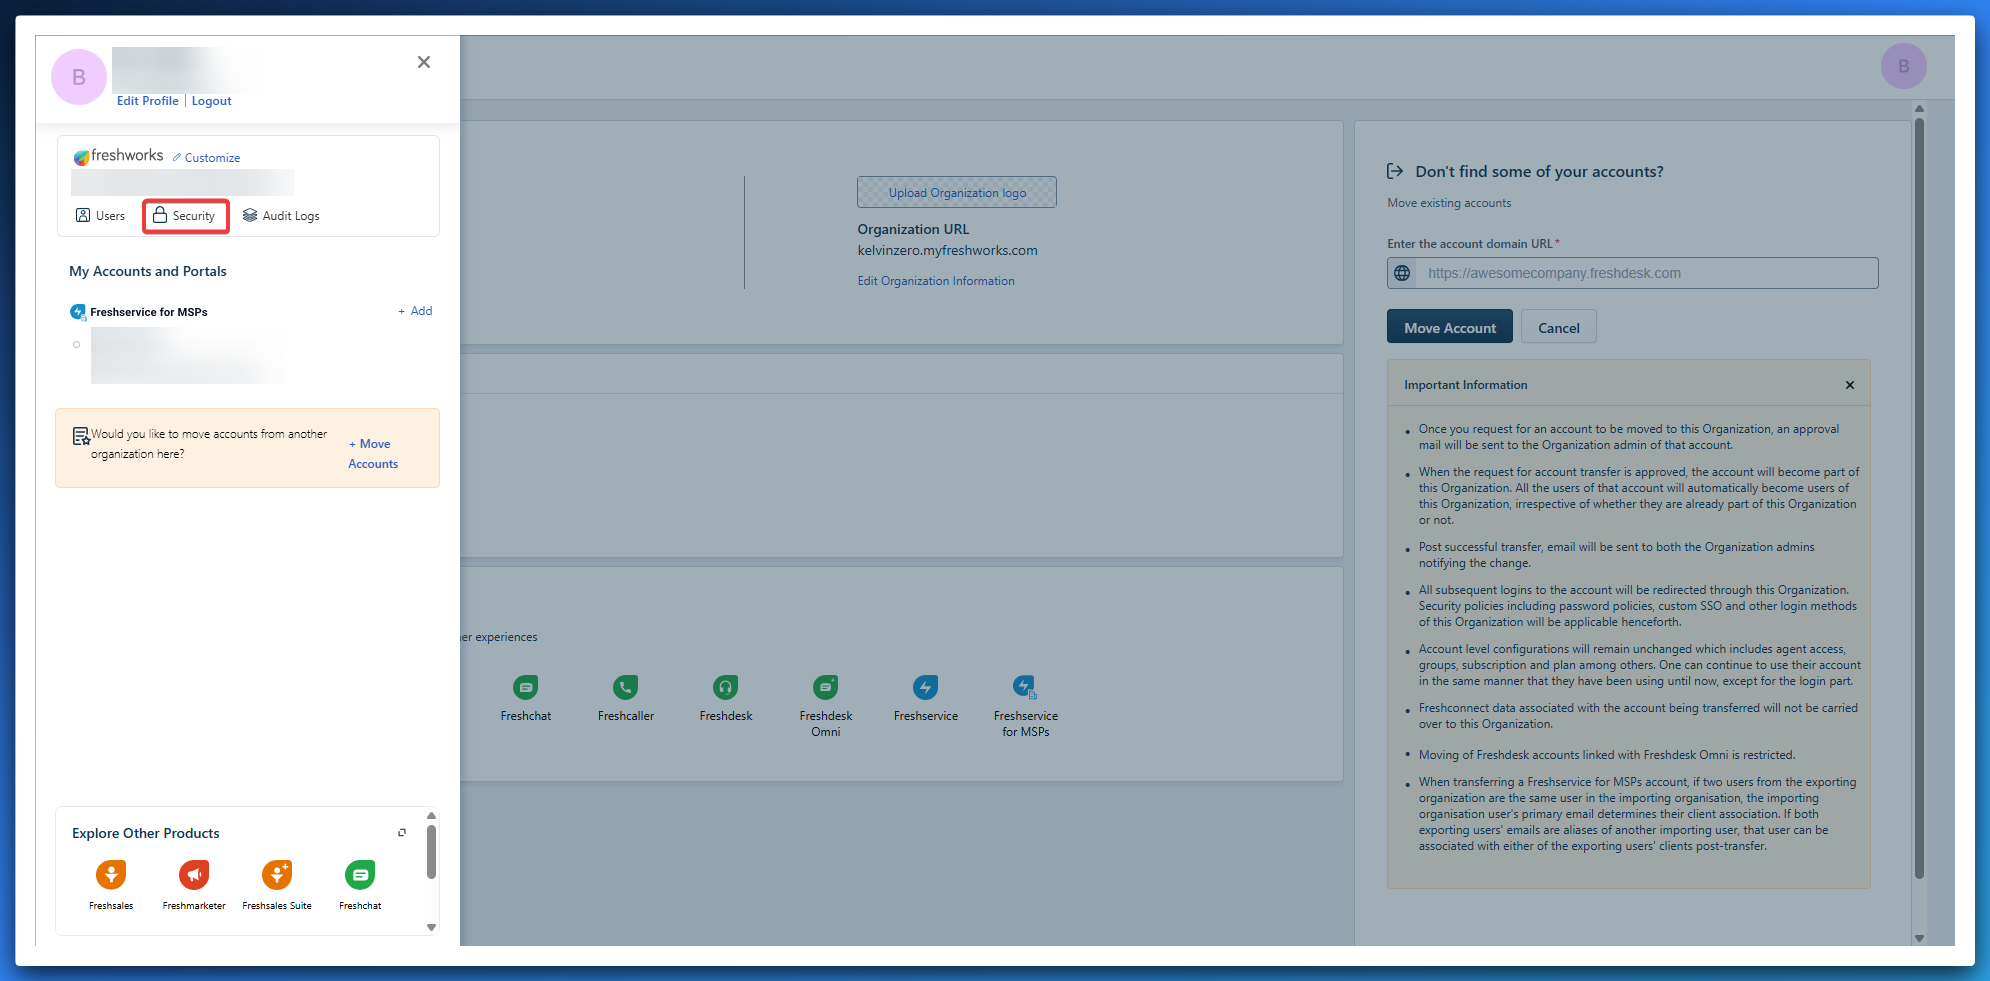Open the Edit Profile link
The image size is (1990, 981).
tap(148, 101)
